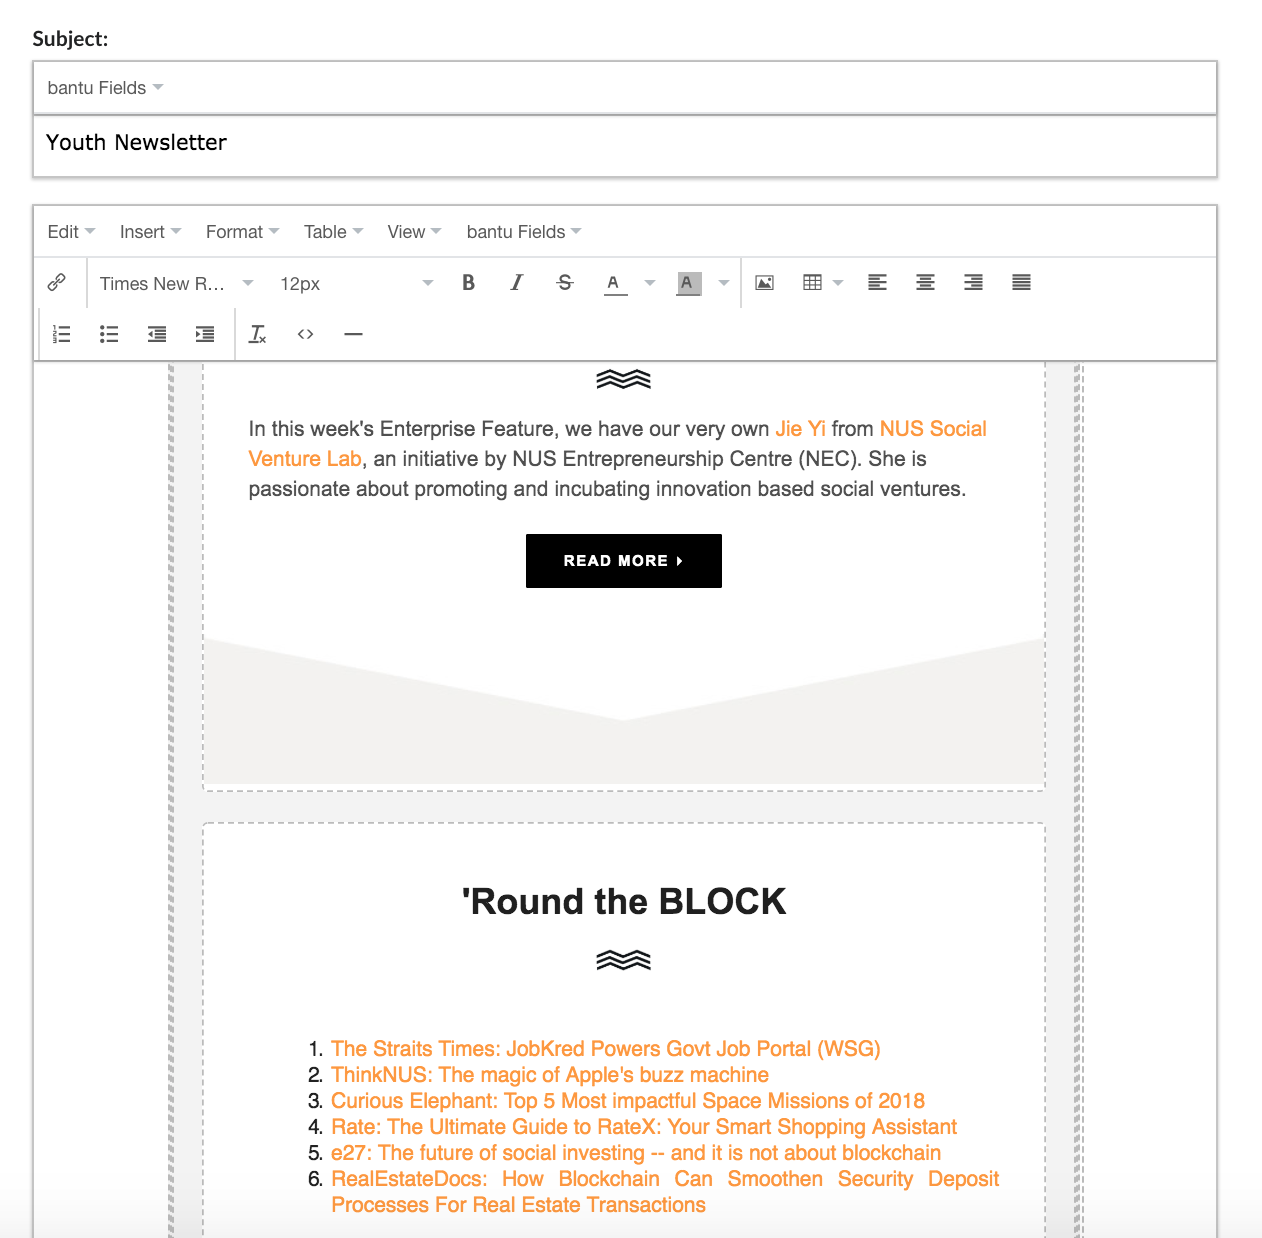
Task: Apply background highlight color
Action: (x=687, y=283)
